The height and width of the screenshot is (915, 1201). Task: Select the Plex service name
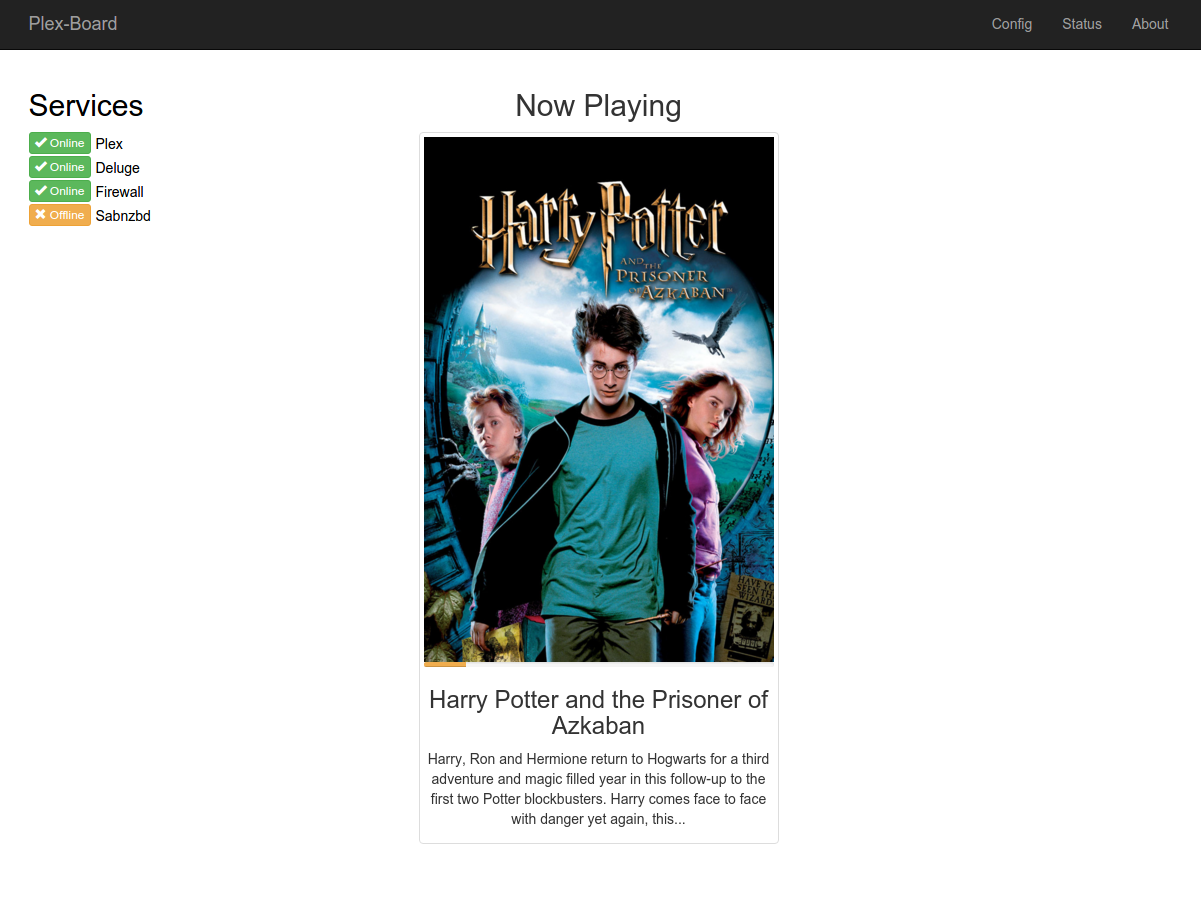click(109, 144)
